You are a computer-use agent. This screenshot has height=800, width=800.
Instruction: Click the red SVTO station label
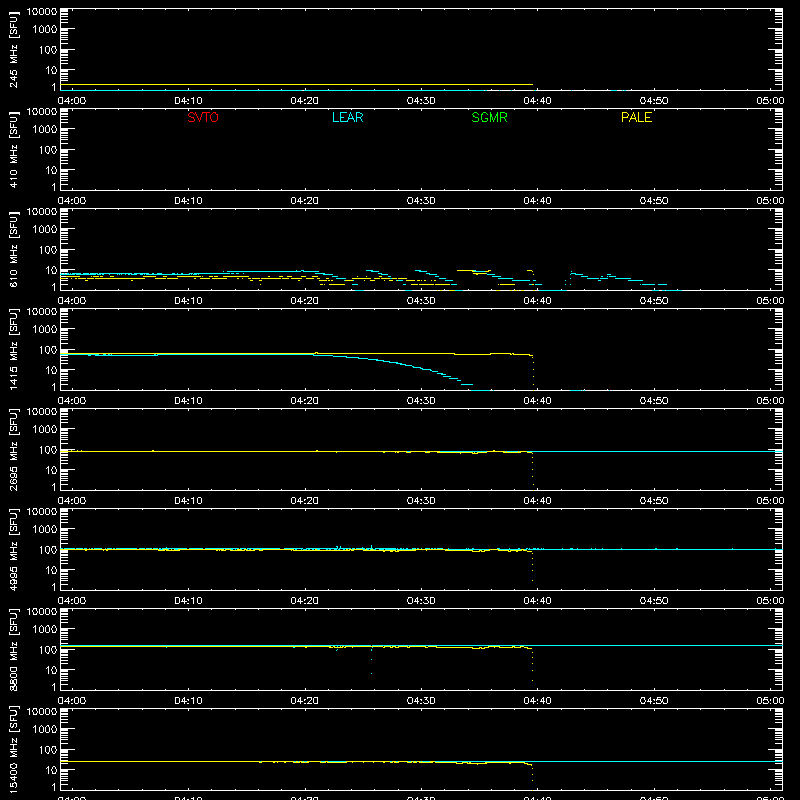click(x=203, y=117)
